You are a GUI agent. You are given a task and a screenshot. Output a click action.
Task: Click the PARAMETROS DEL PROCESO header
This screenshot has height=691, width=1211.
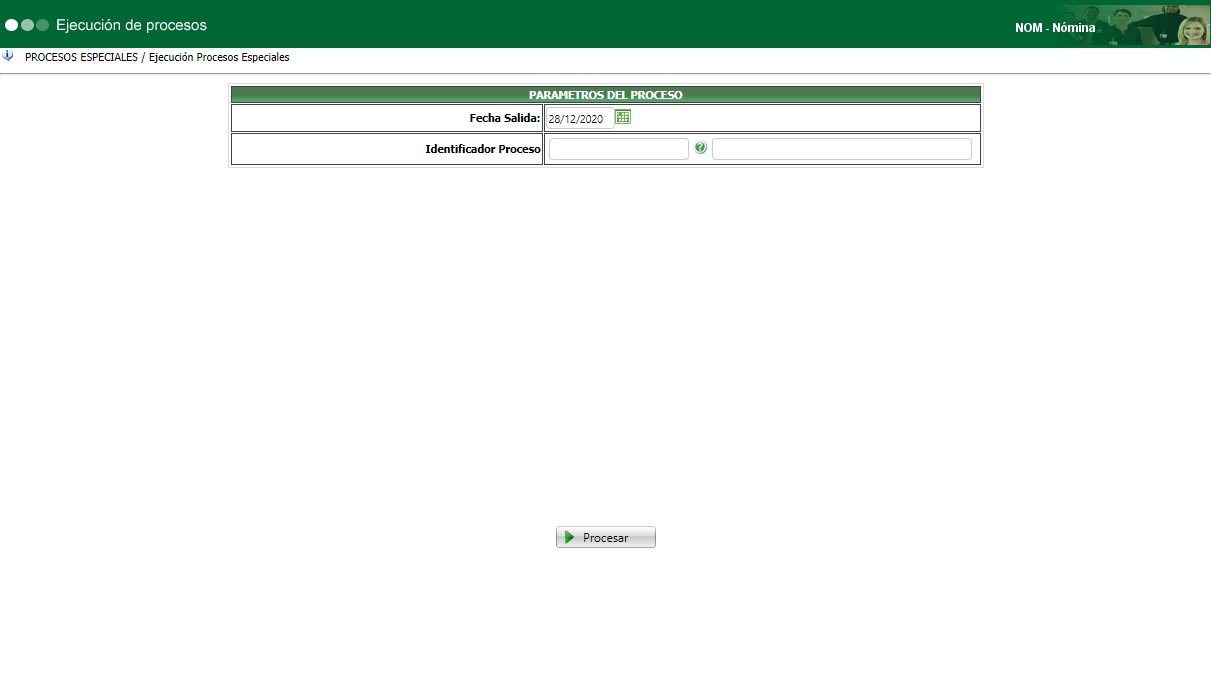click(606, 94)
